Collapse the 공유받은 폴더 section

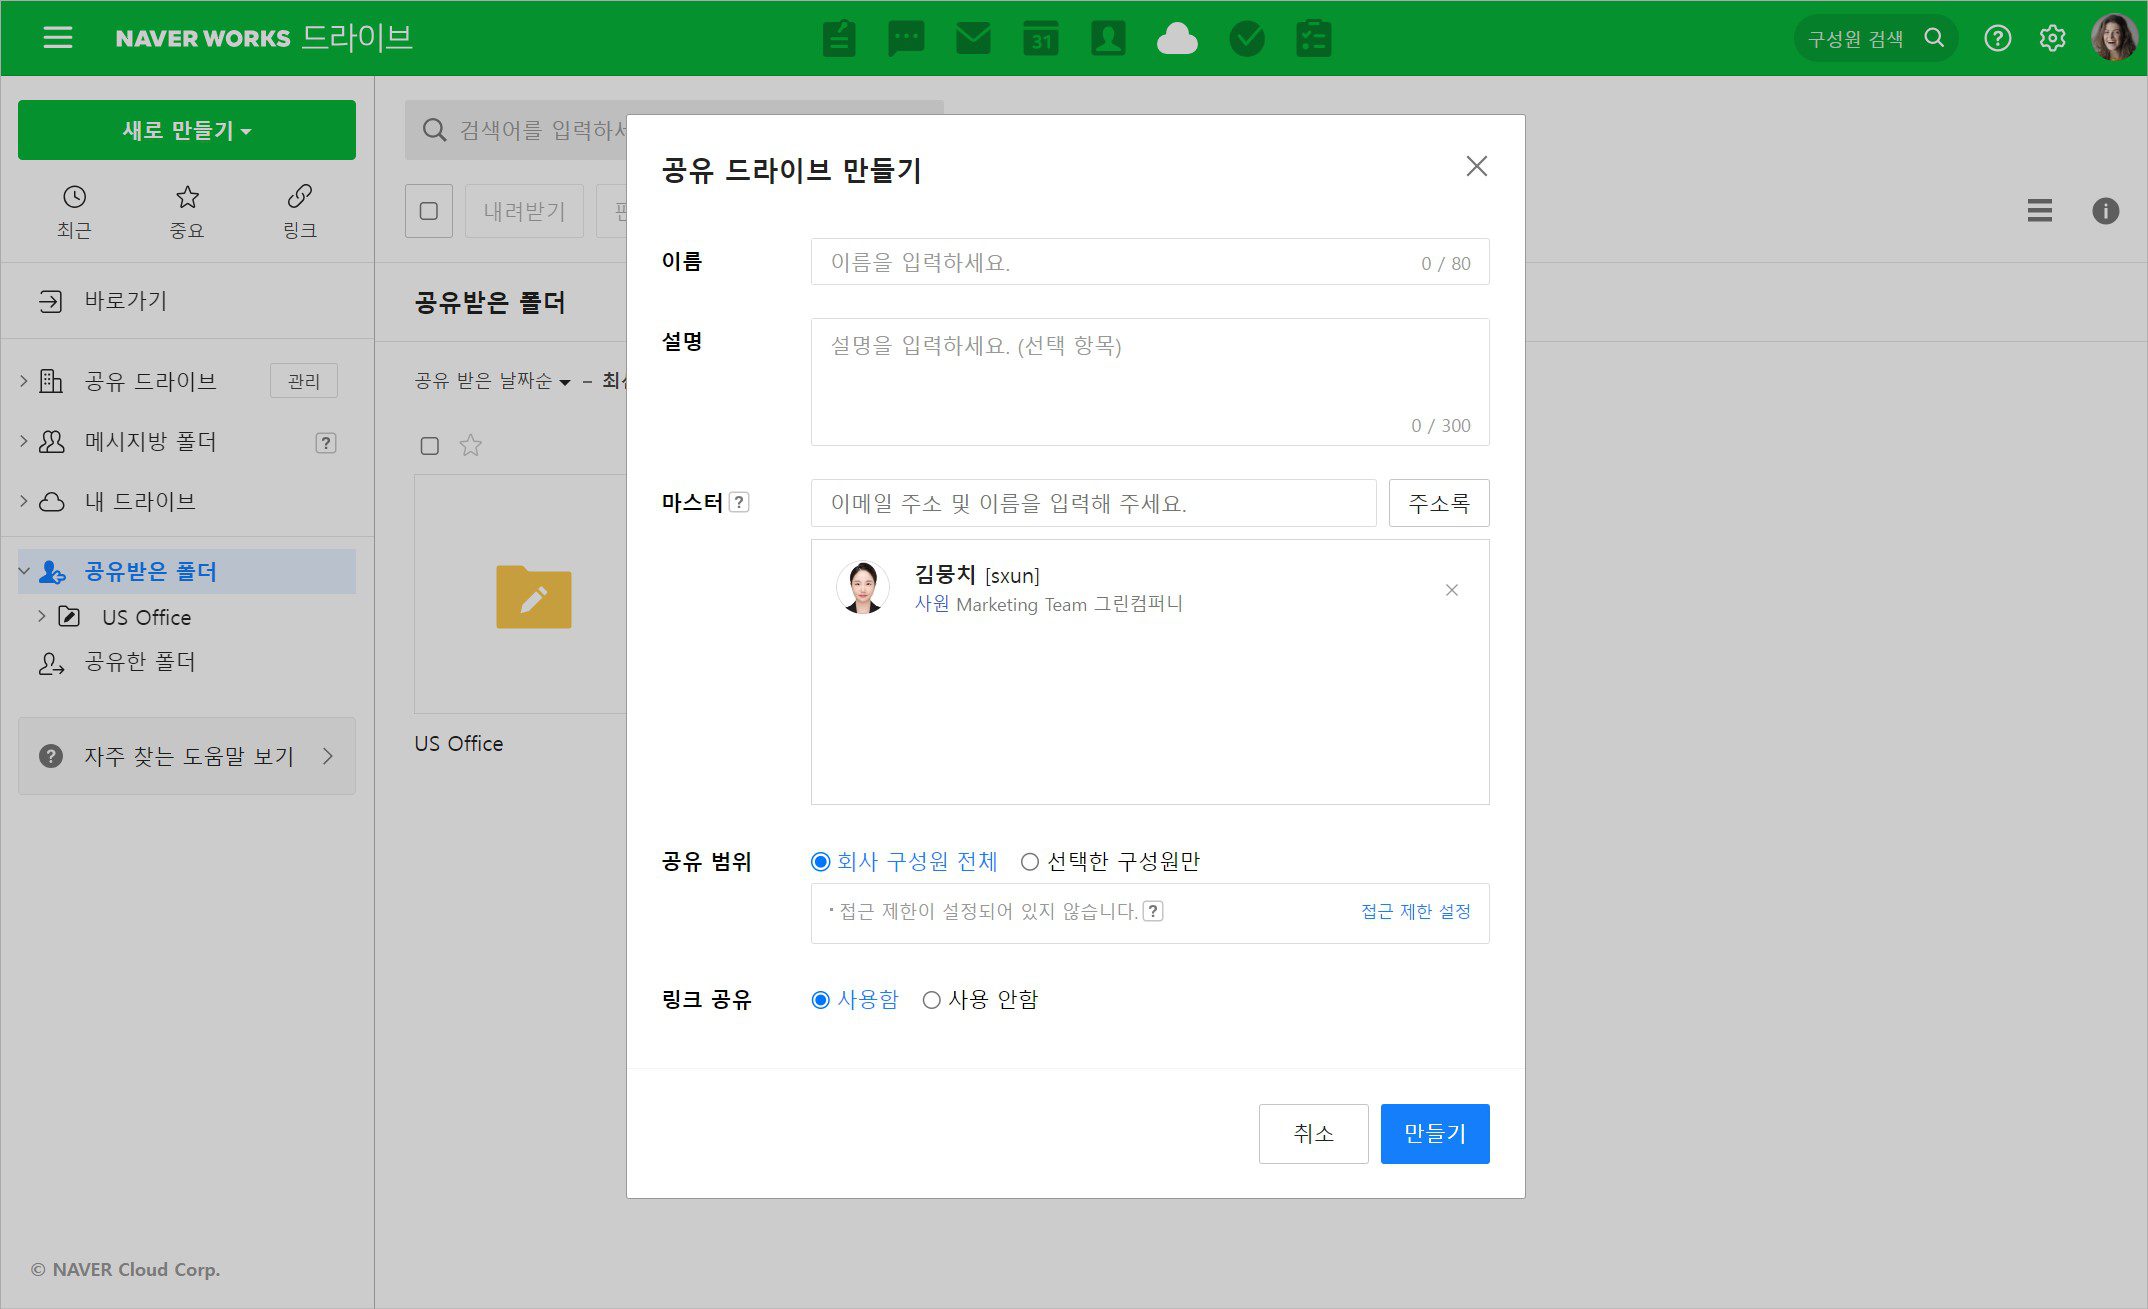point(22,571)
